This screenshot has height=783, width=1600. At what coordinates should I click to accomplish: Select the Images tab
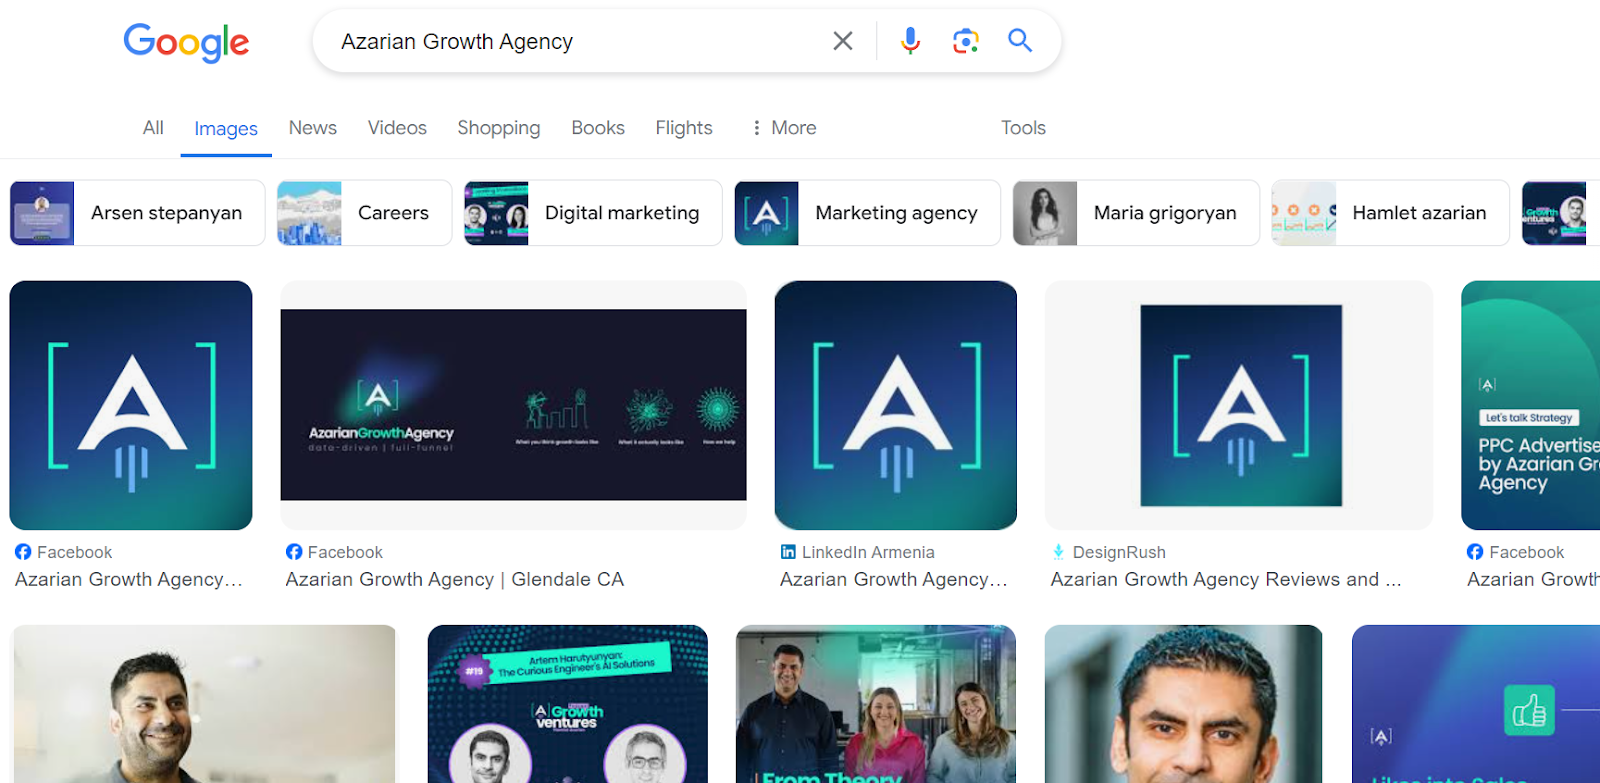coord(226,129)
